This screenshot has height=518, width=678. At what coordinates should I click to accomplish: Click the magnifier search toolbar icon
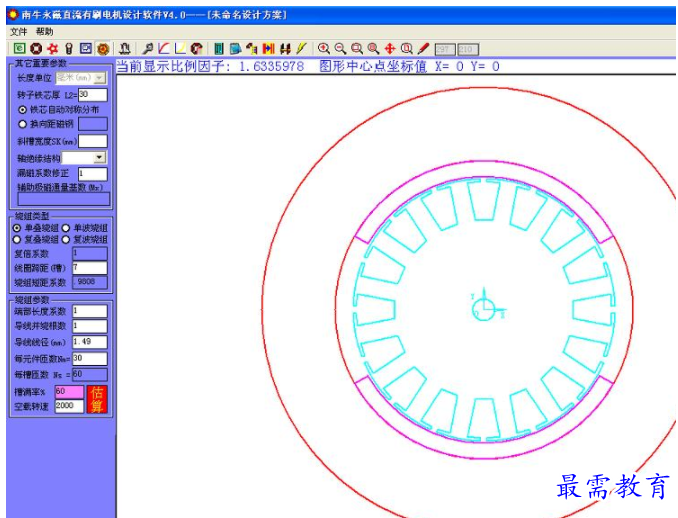[x=147, y=48]
